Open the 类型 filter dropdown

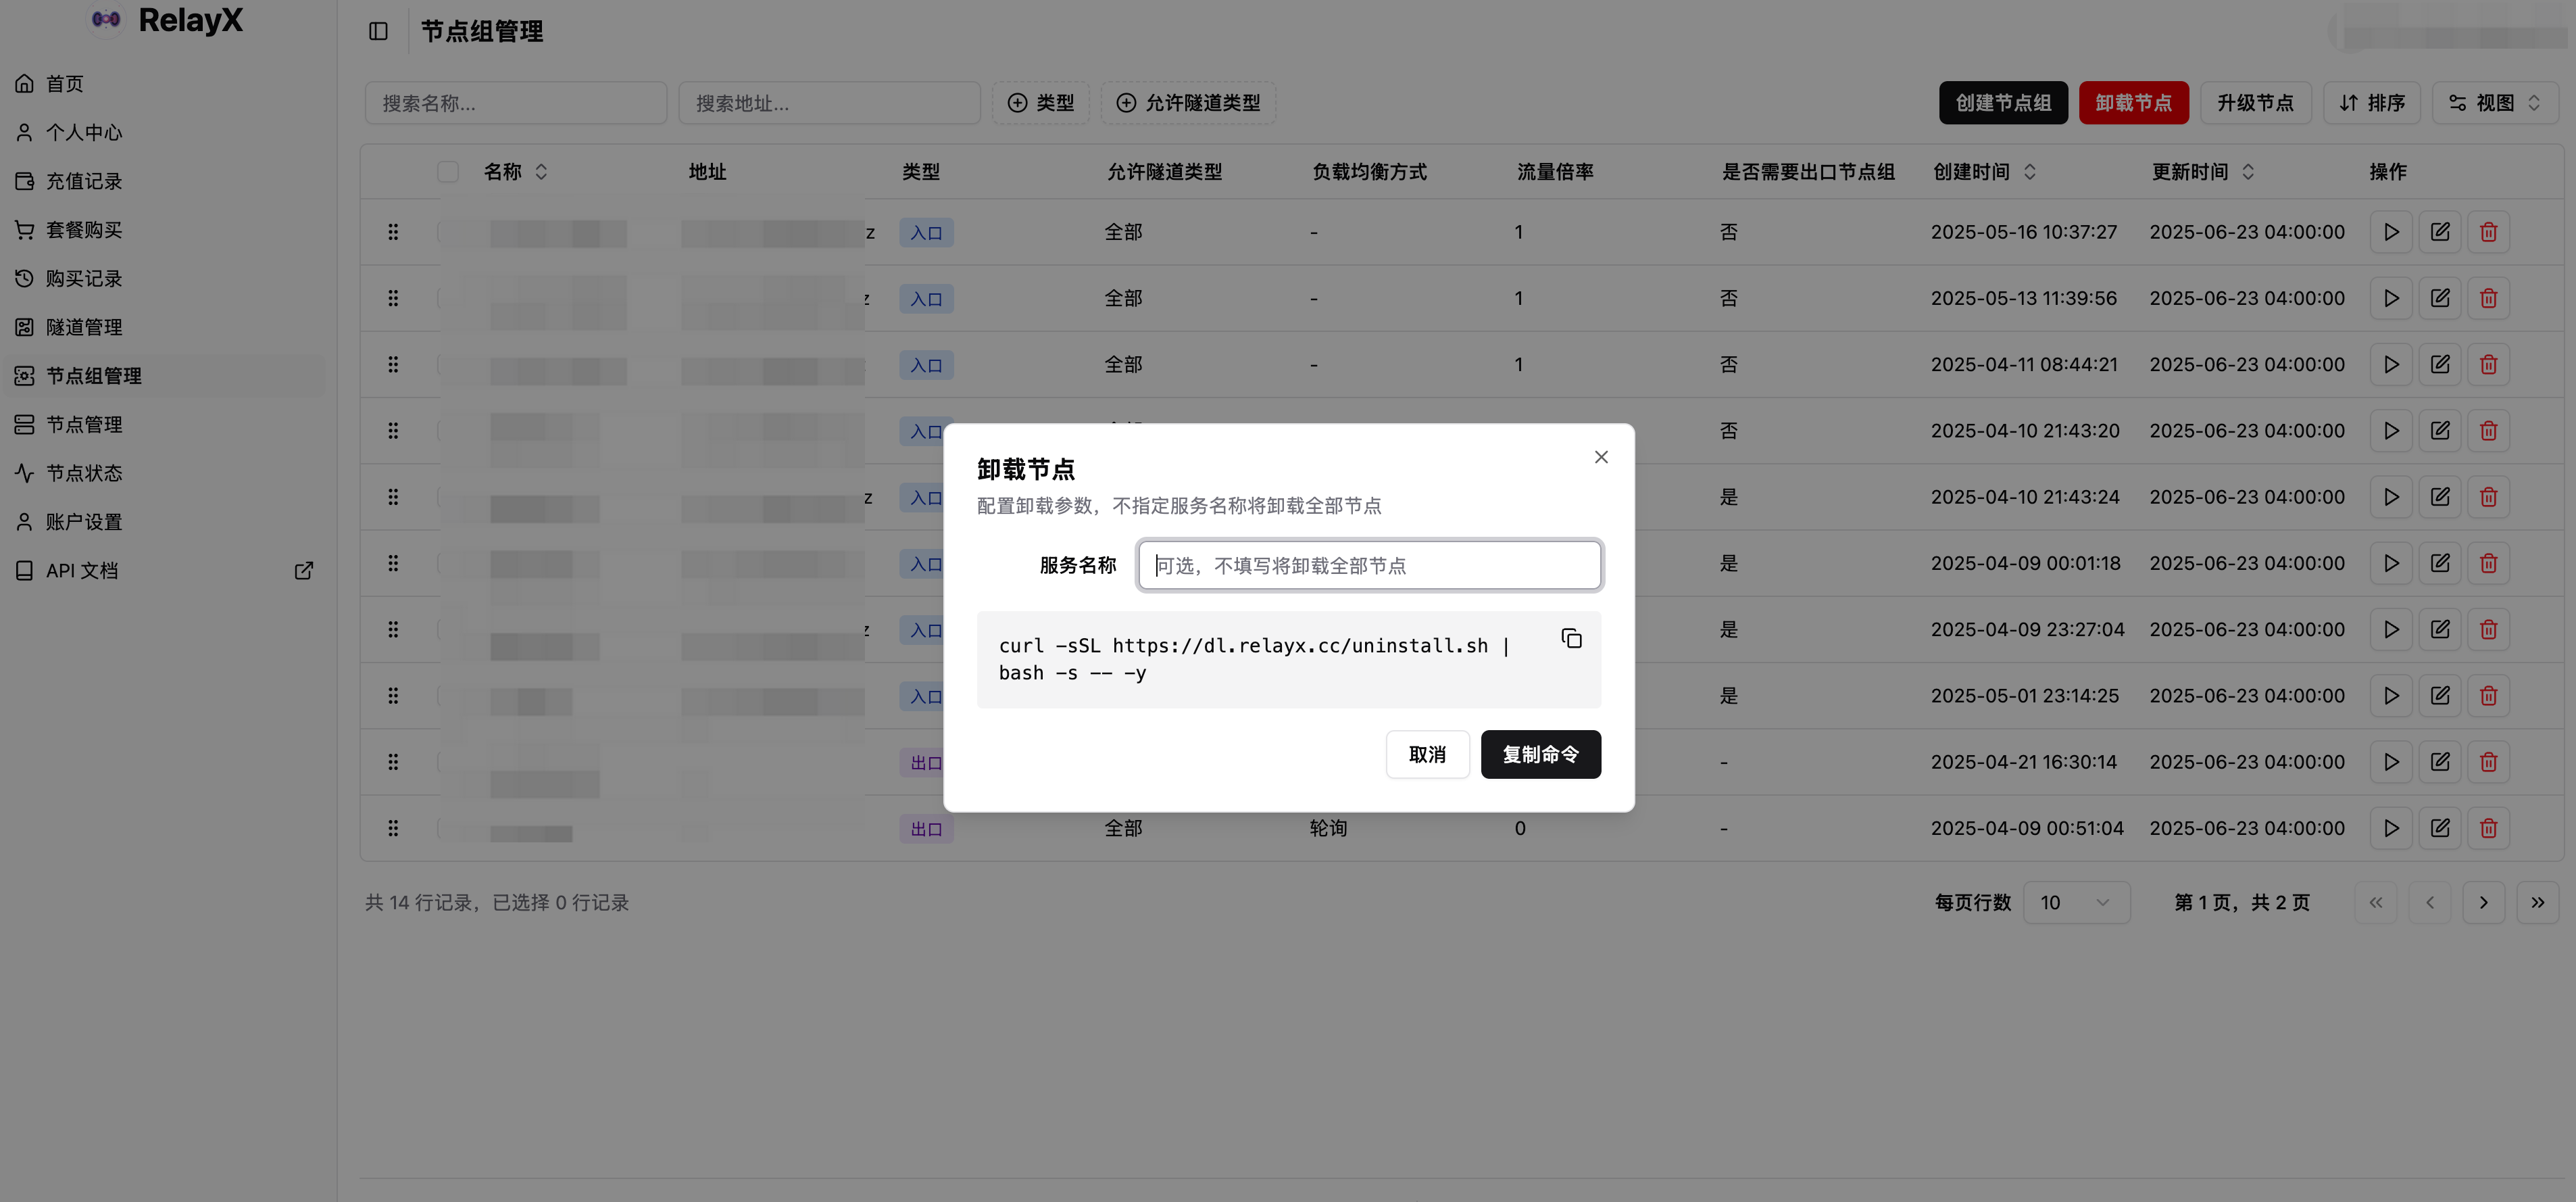pos(1040,103)
